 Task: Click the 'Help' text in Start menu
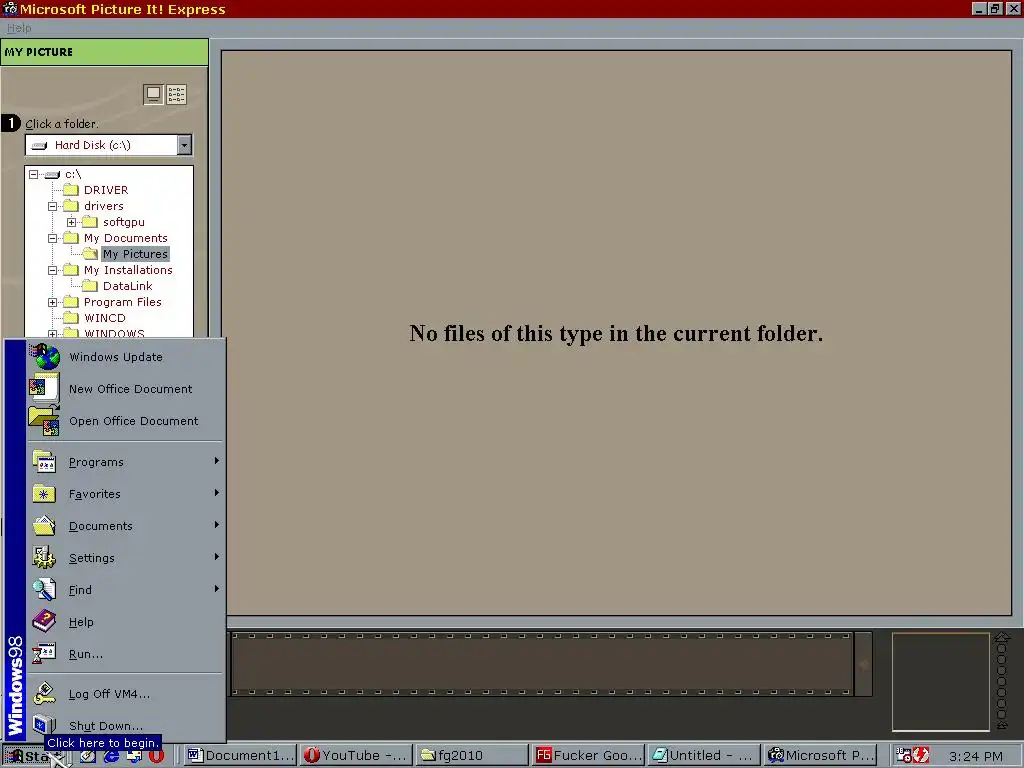pyautogui.click(x=81, y=622)
